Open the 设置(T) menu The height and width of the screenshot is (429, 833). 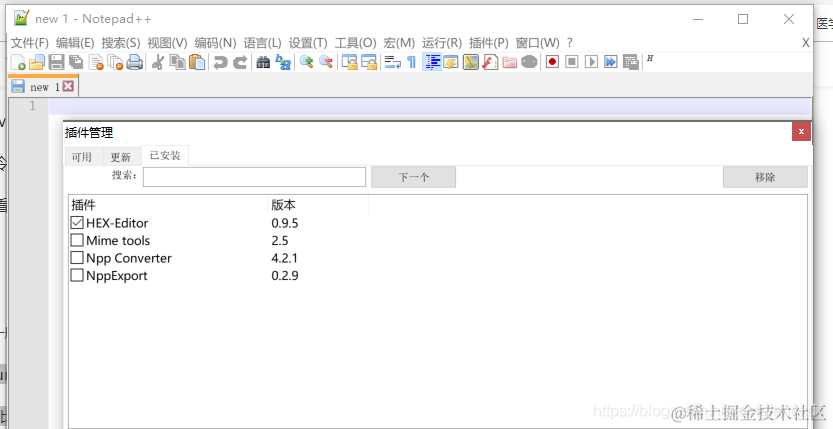tap(308, 43)
